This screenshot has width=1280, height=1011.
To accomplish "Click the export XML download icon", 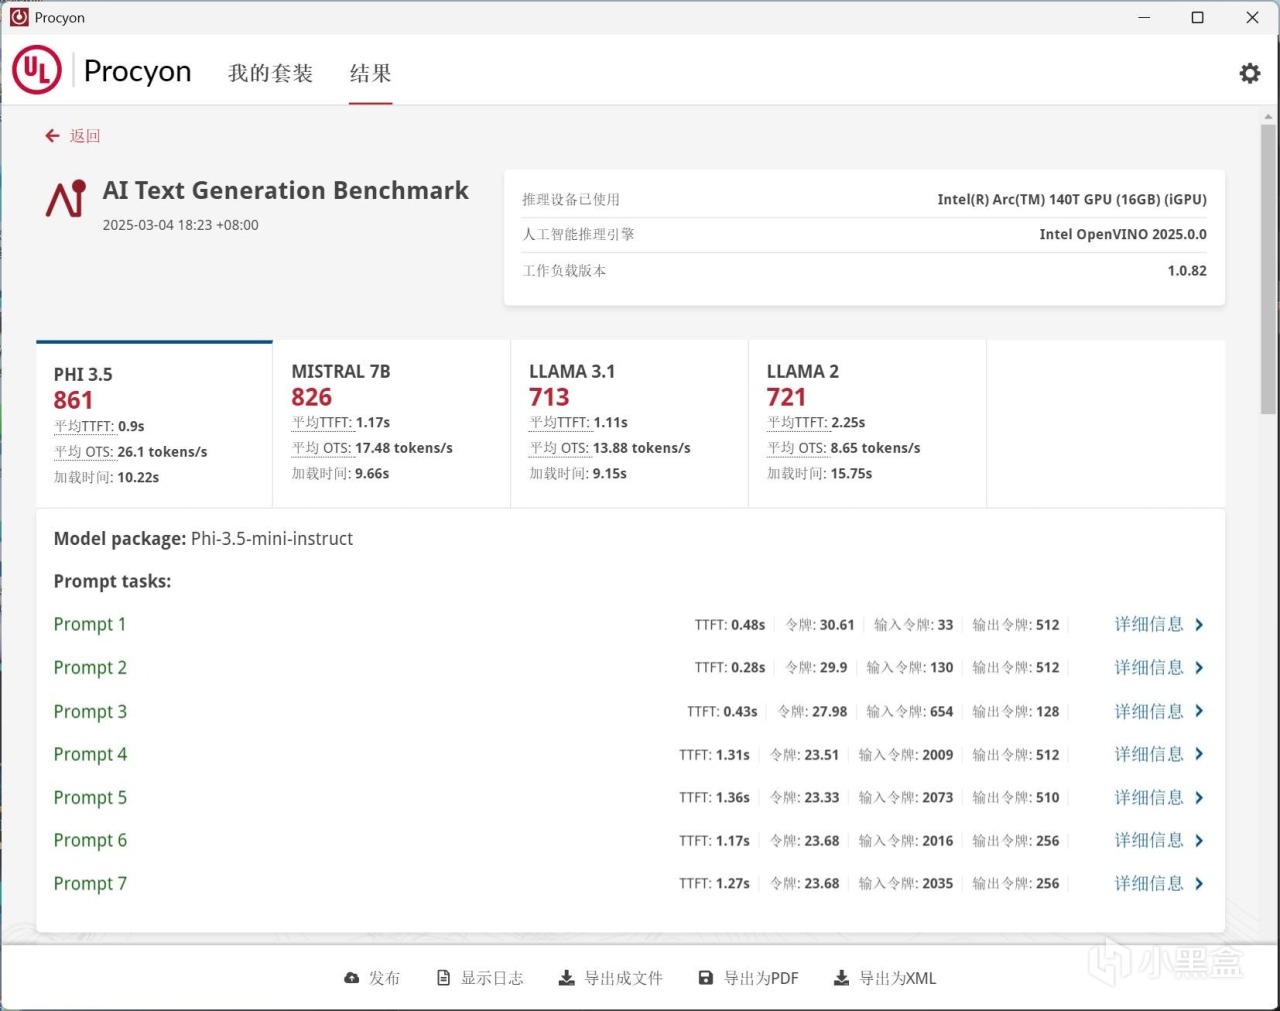I will (842, 978).
